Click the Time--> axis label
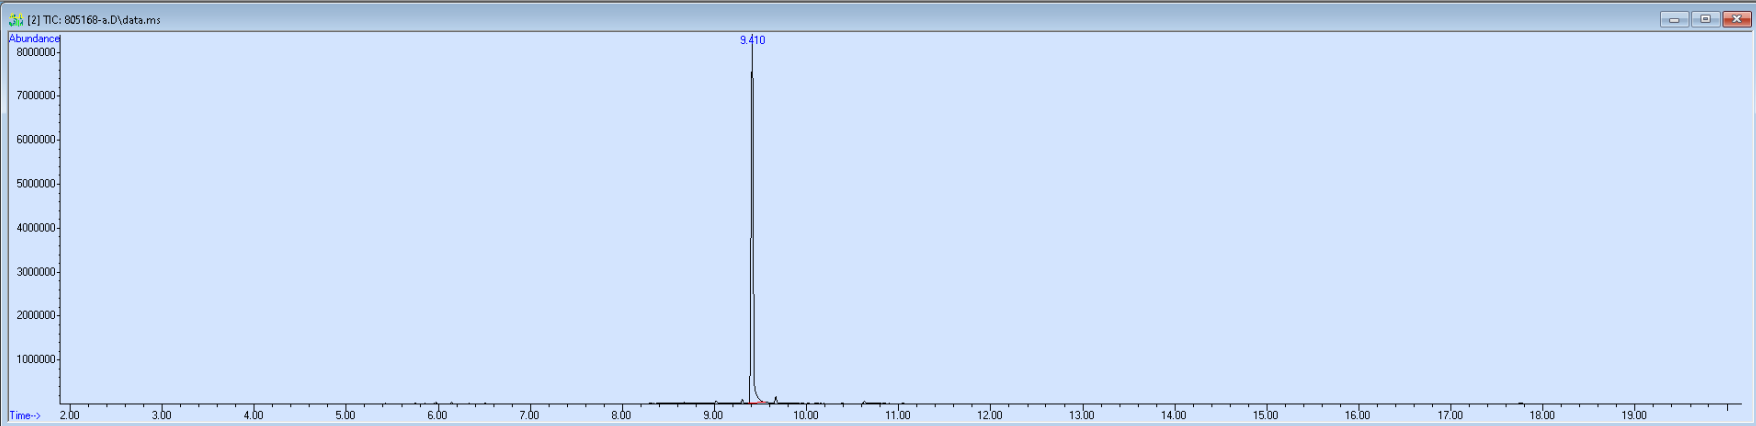Image resolution: width=1756 pixels, height=426 pixels. tap(25, 416)
